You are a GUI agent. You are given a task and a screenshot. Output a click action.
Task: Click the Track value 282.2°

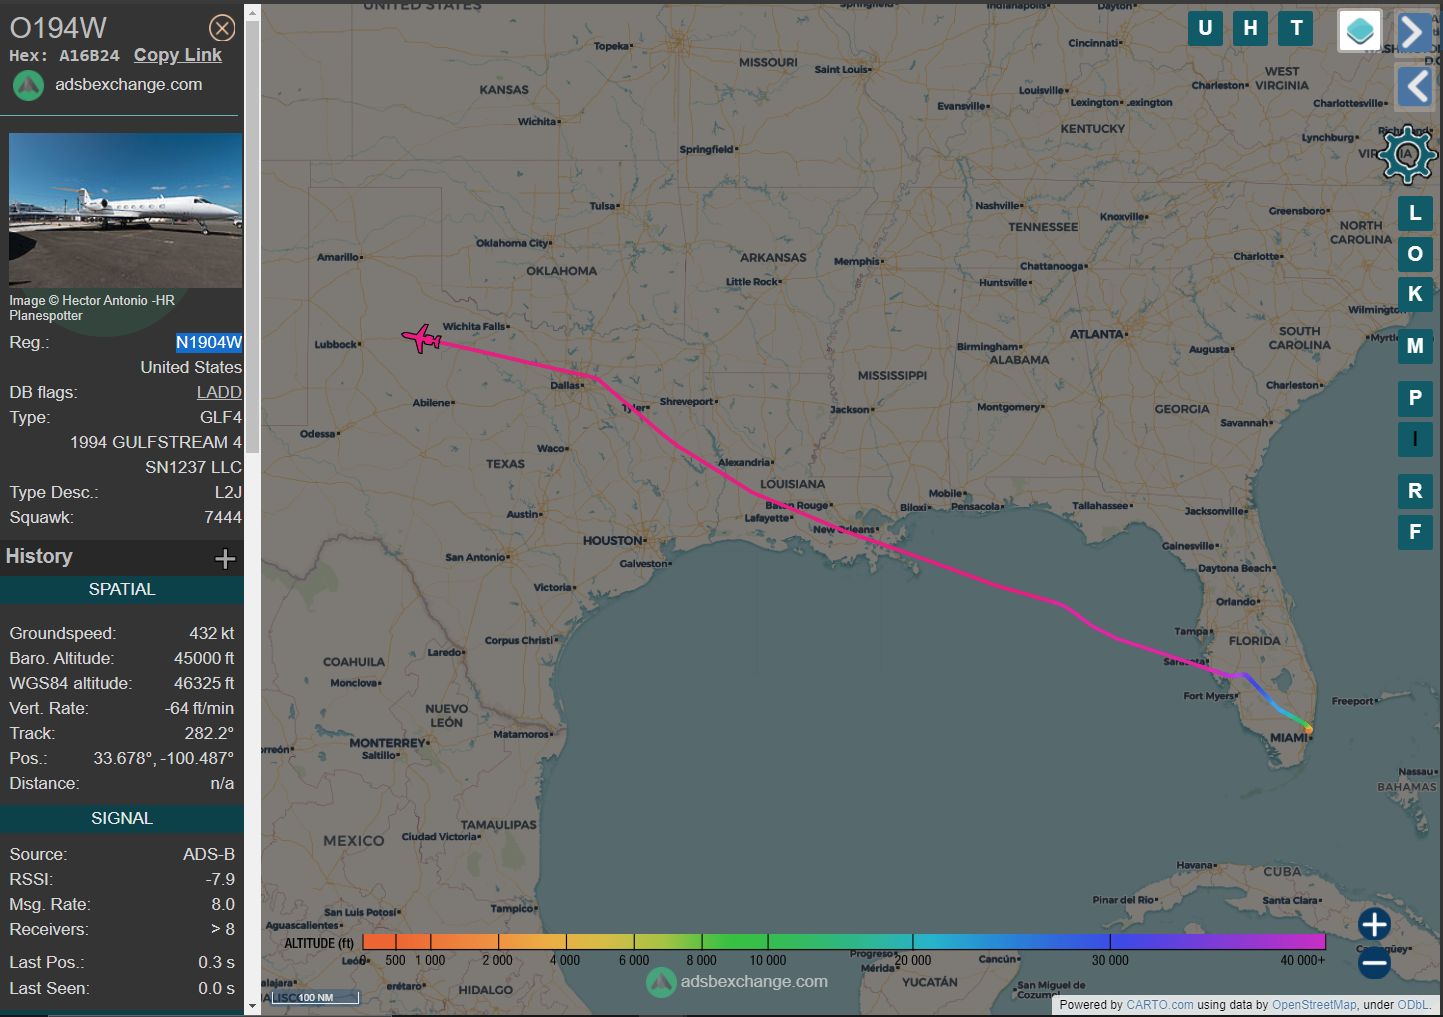coord(209,733)
